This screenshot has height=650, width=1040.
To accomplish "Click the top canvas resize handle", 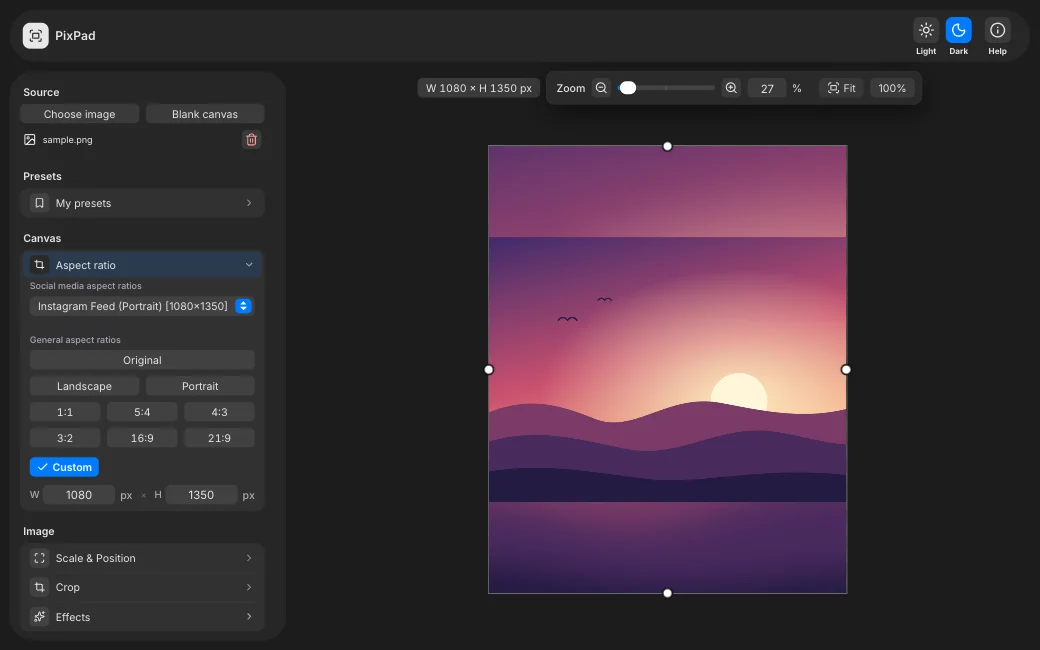I will pyautogui.click(x=667, y=146).
